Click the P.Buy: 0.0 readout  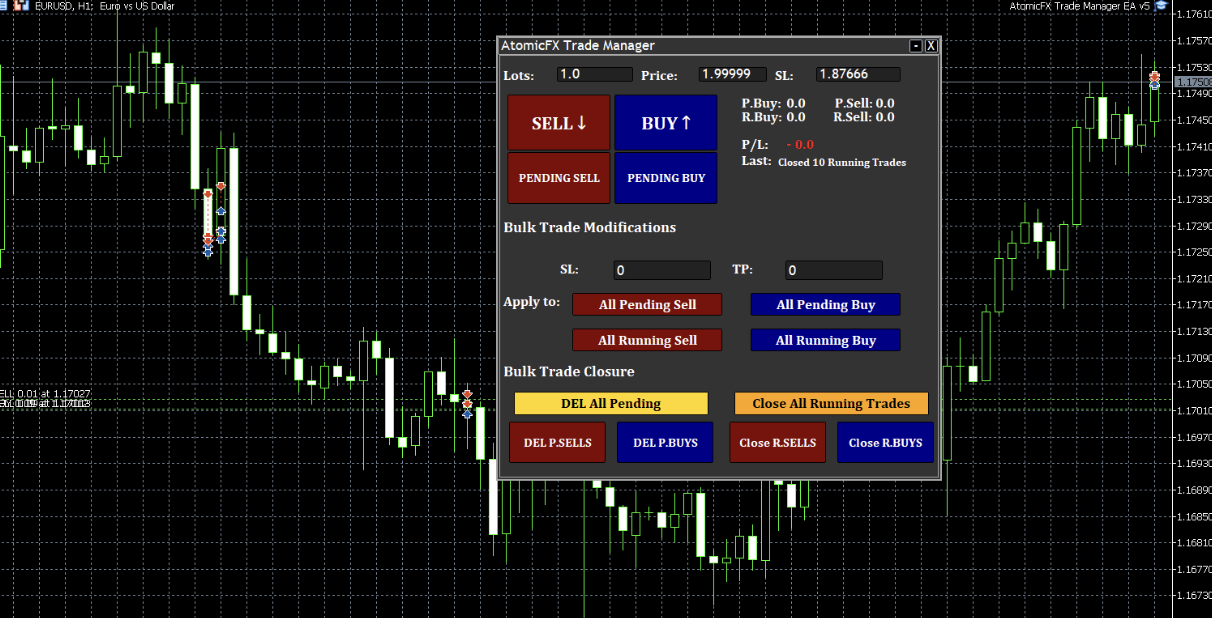(773, 103)
